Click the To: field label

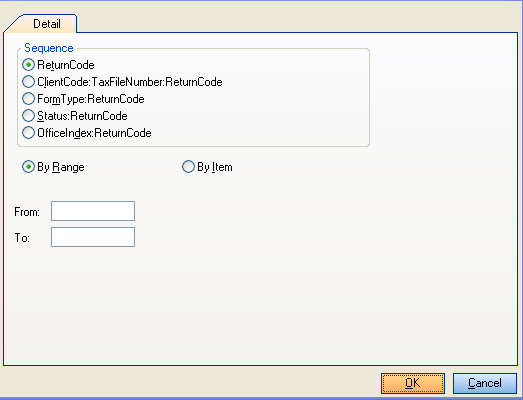[x=22, y=238]
